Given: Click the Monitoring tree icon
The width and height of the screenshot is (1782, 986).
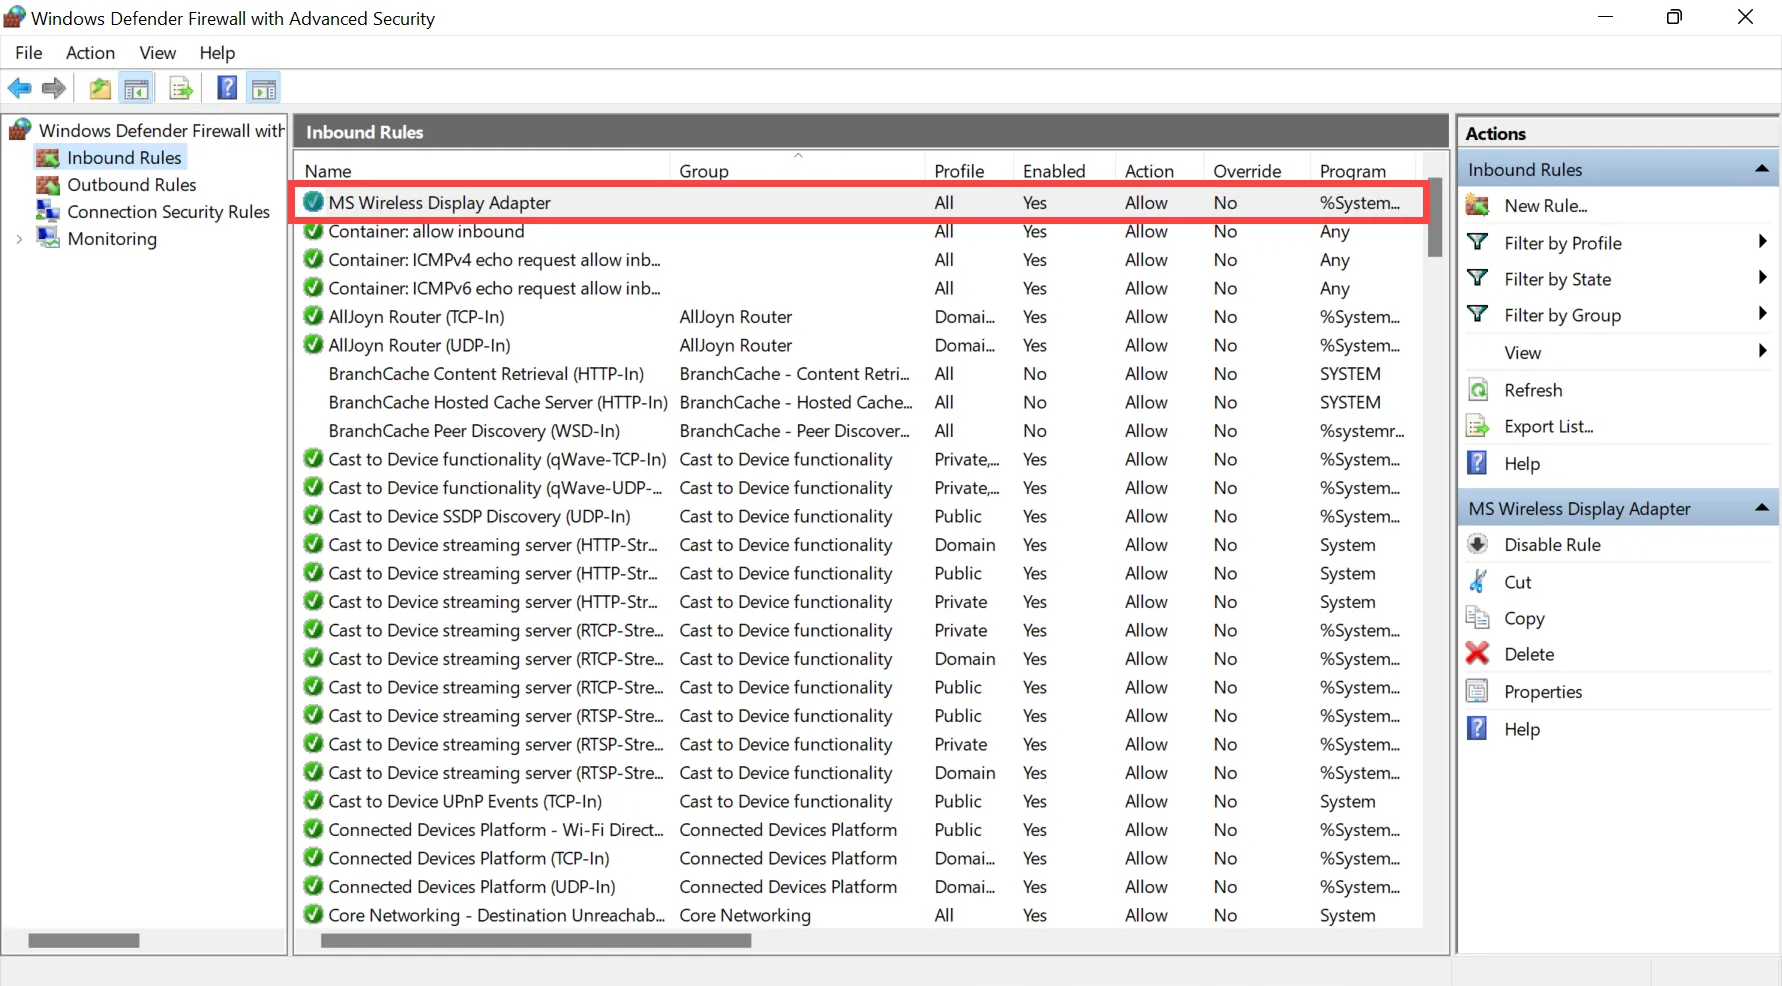Looking at the screenshot, I should pos(48,238).
